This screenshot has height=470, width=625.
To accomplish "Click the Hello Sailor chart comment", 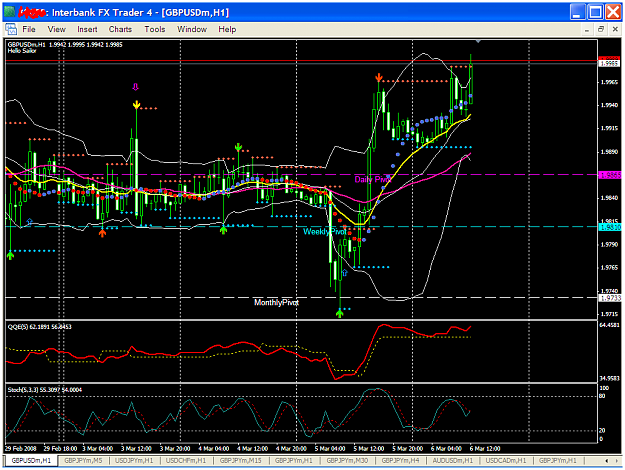I will point(22,51).
